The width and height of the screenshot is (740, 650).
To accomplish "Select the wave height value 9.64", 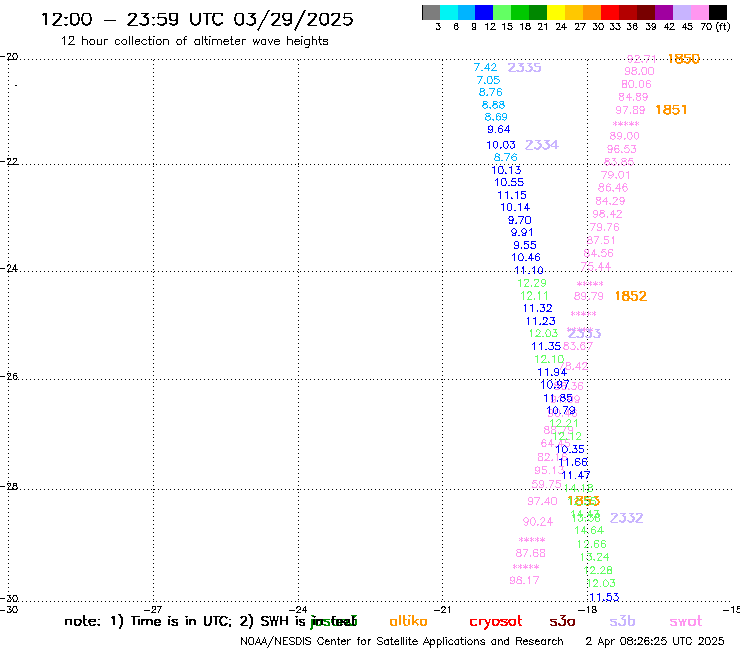I will pos(499,129).
